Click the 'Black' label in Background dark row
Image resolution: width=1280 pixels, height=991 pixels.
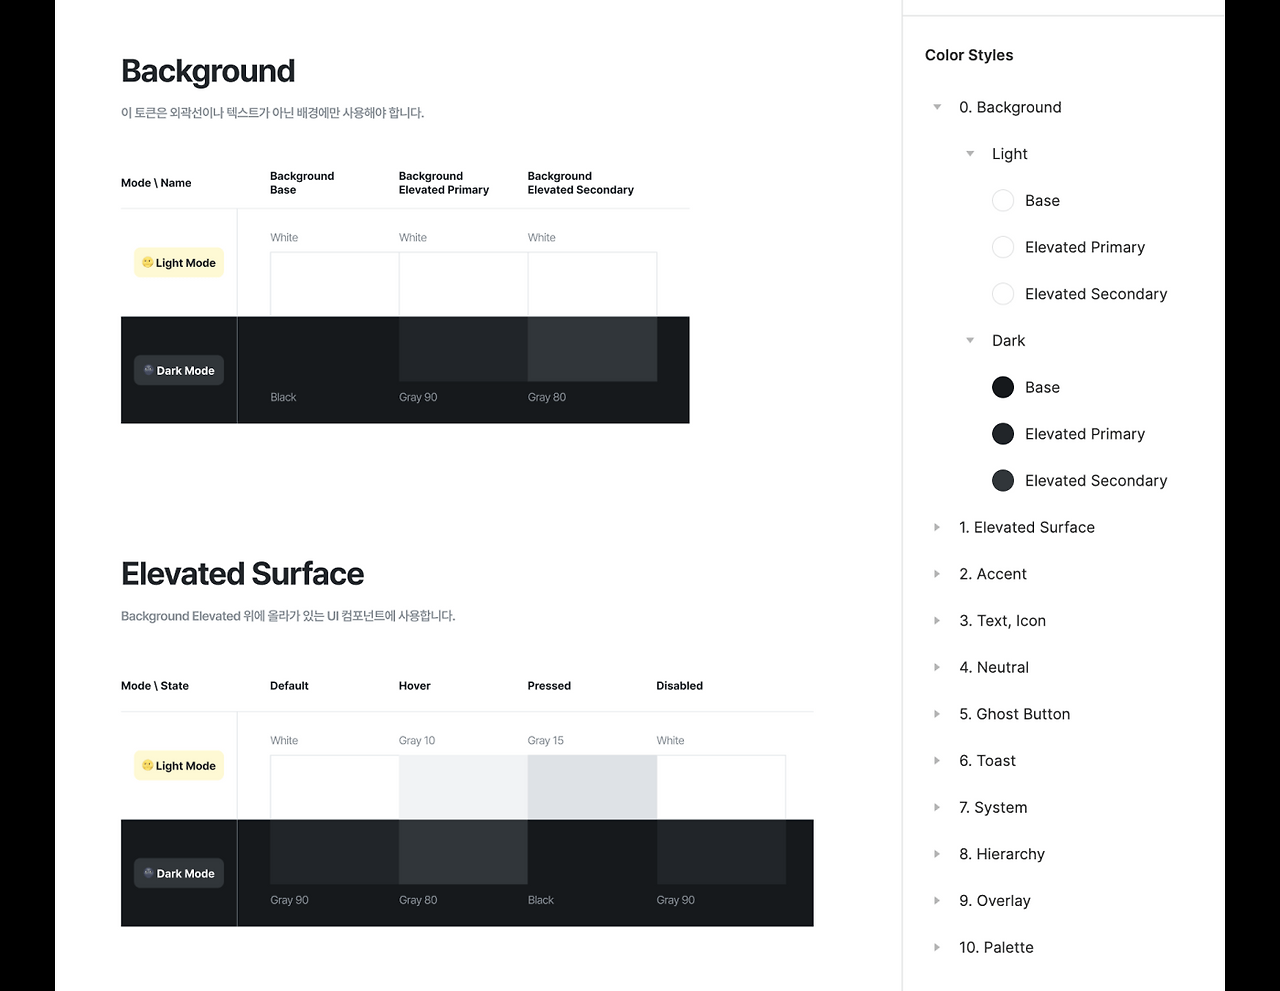pos(283,397)
